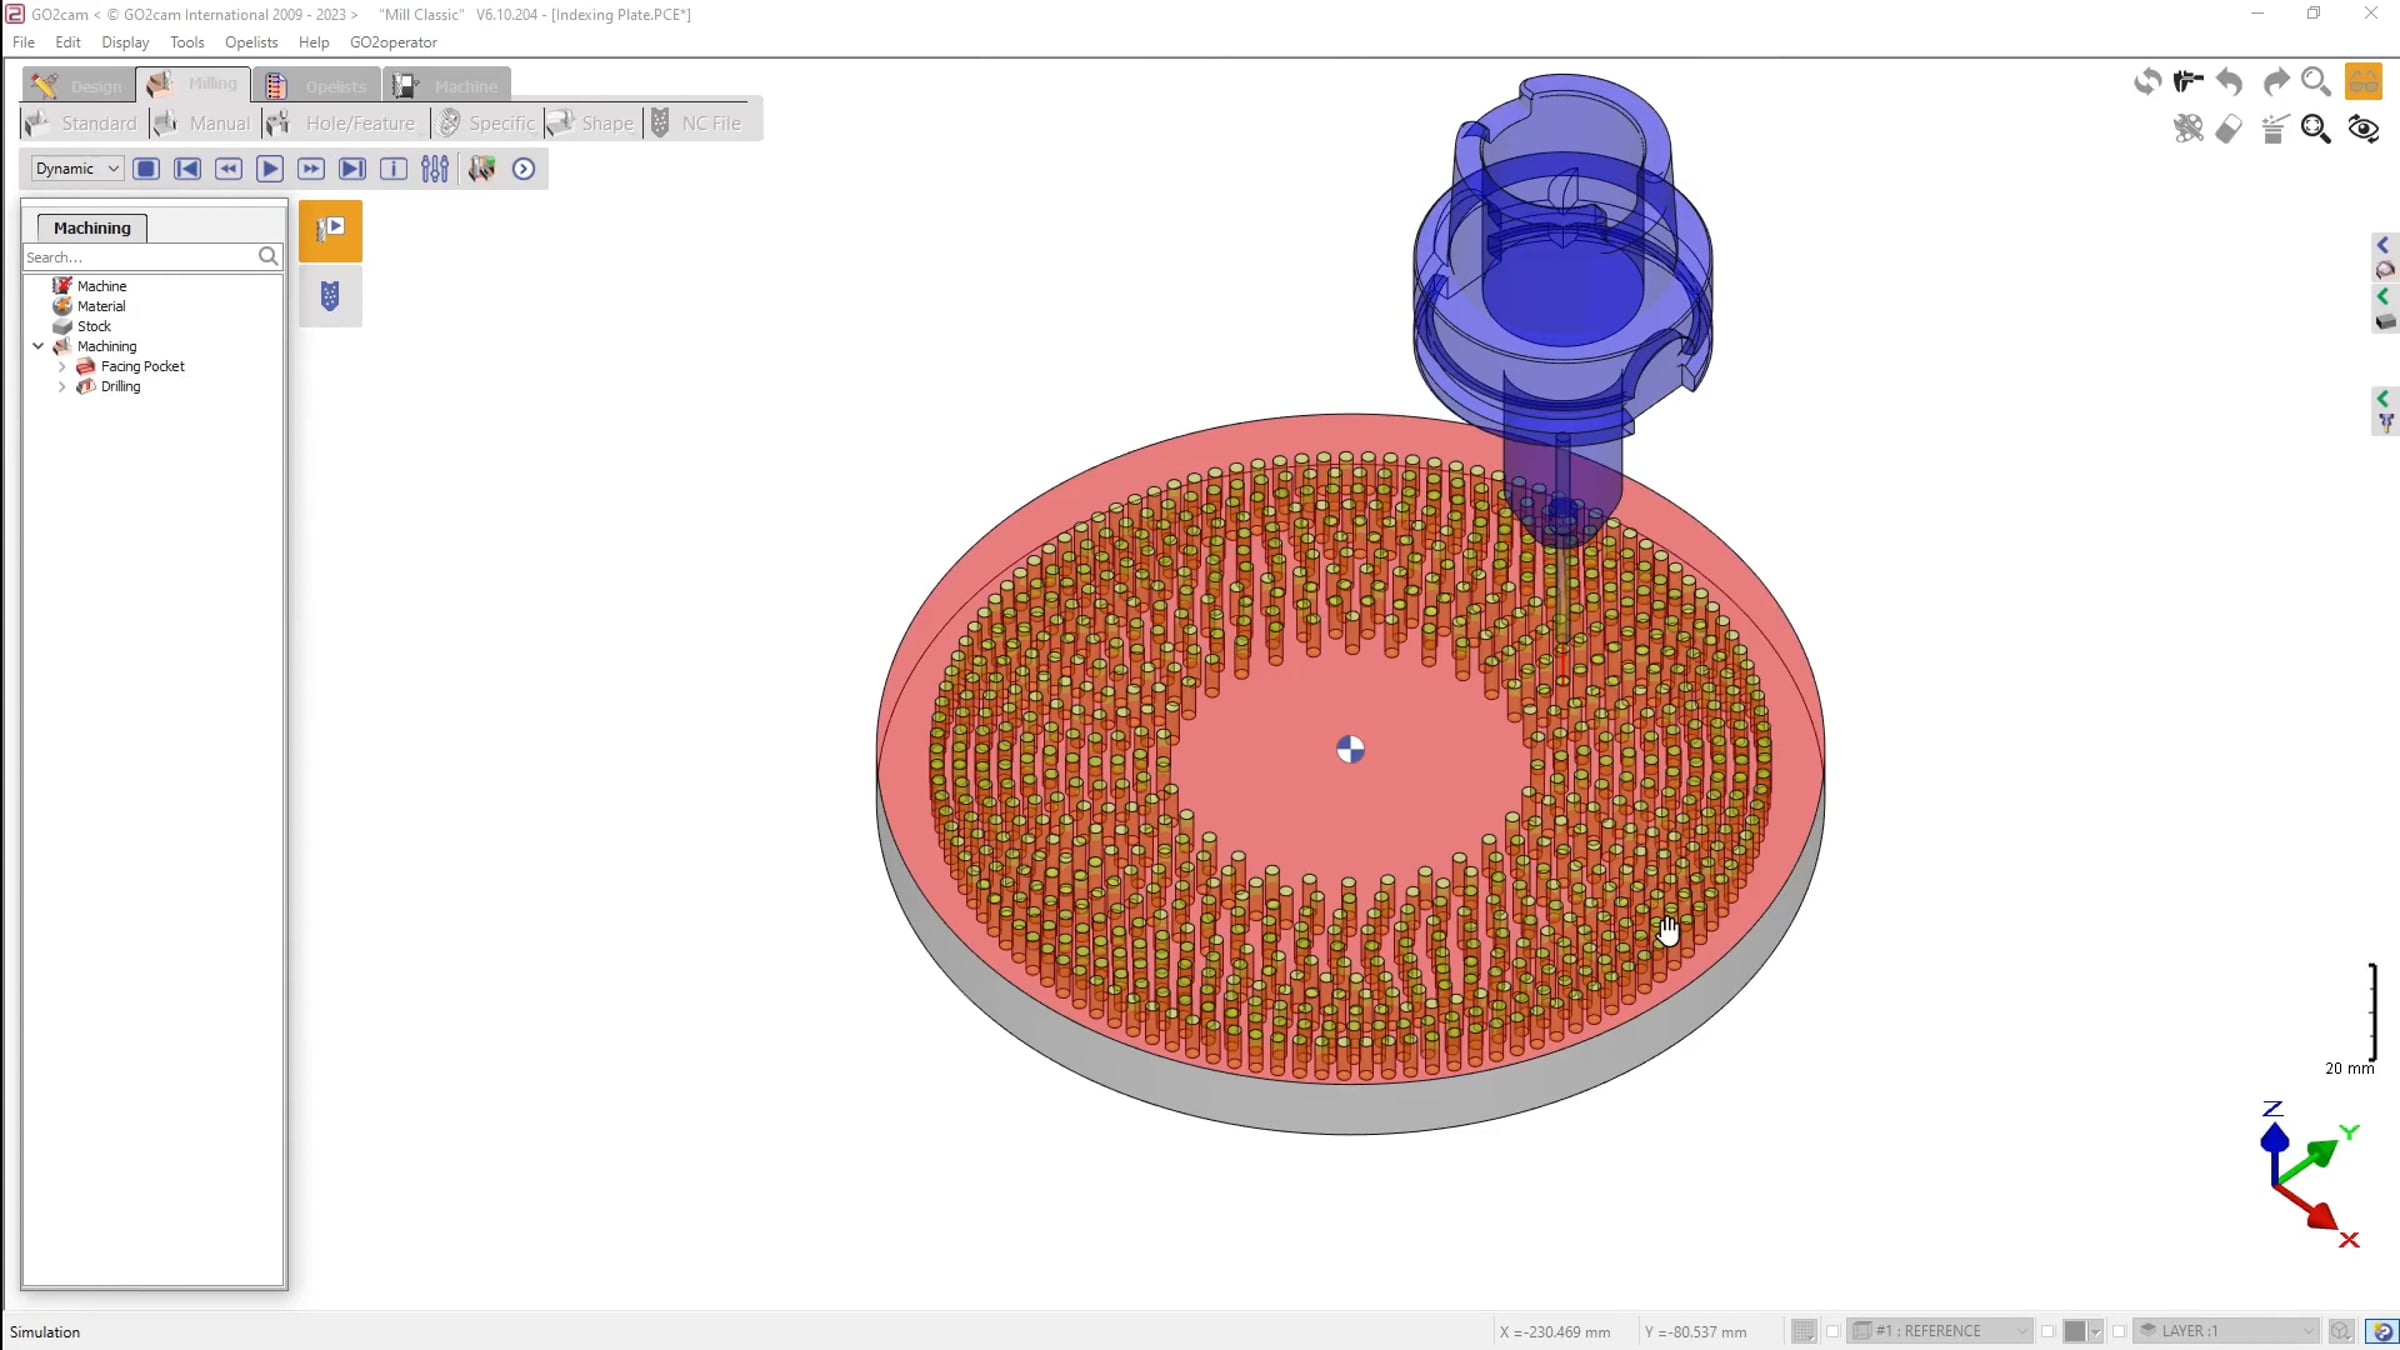This screenshot has width=2400, height=1350.
Task: Toggle the orange glasses view icon
Action: [2364, 81]
